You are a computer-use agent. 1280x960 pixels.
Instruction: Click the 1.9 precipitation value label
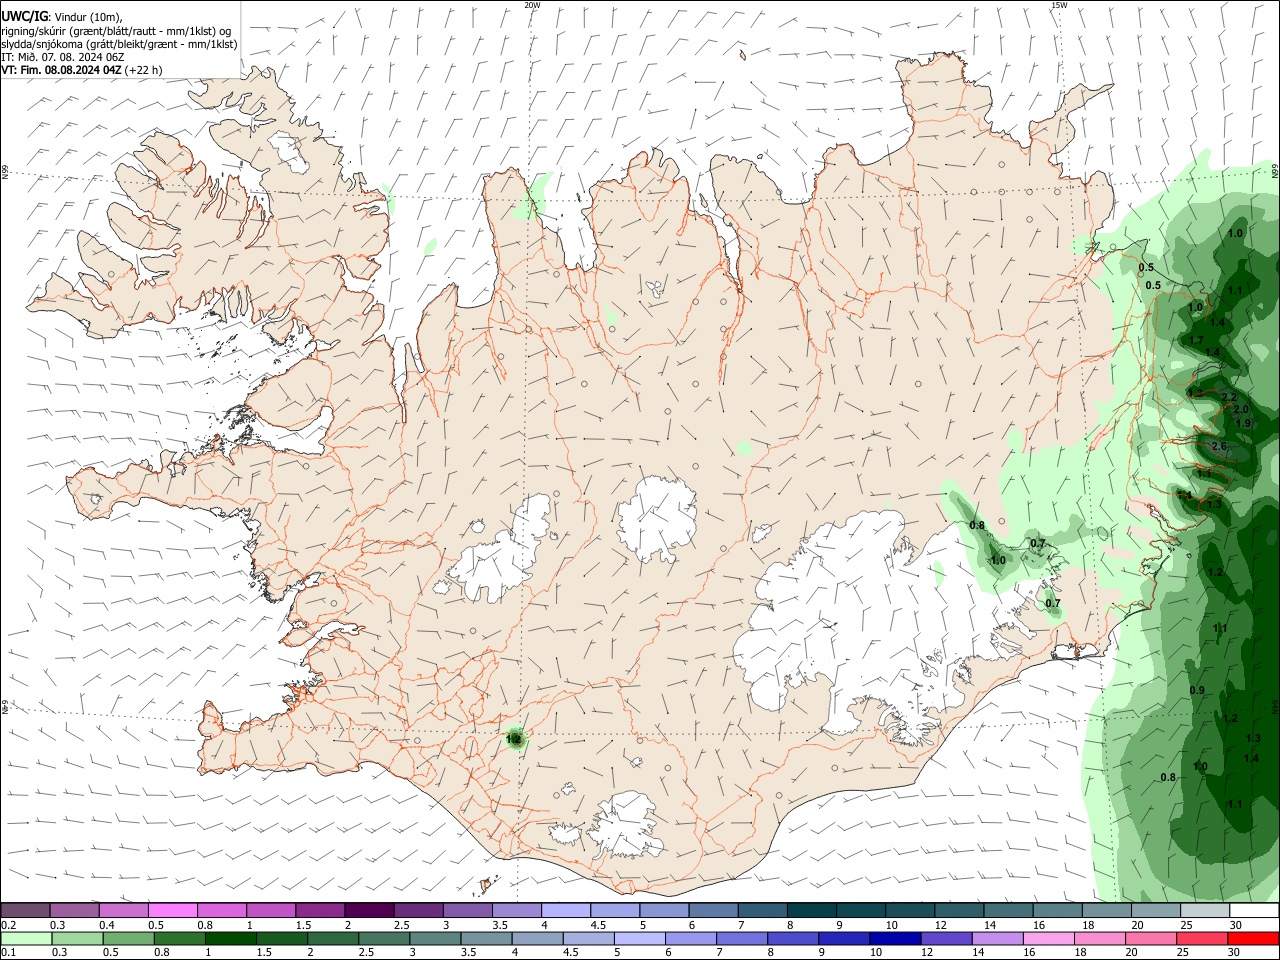click(1244, 423)
